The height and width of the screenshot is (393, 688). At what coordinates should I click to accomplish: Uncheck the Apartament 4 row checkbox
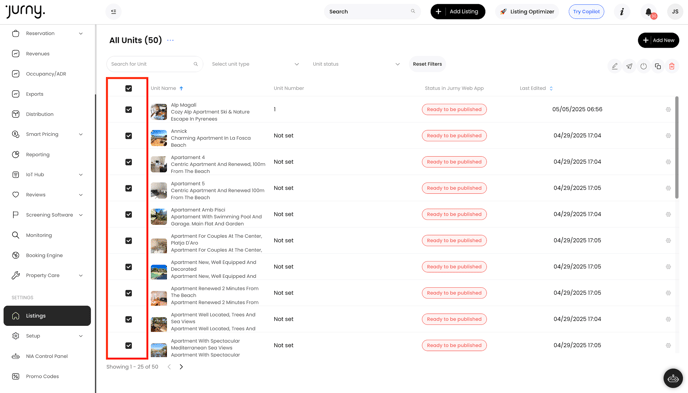[129, 162]
